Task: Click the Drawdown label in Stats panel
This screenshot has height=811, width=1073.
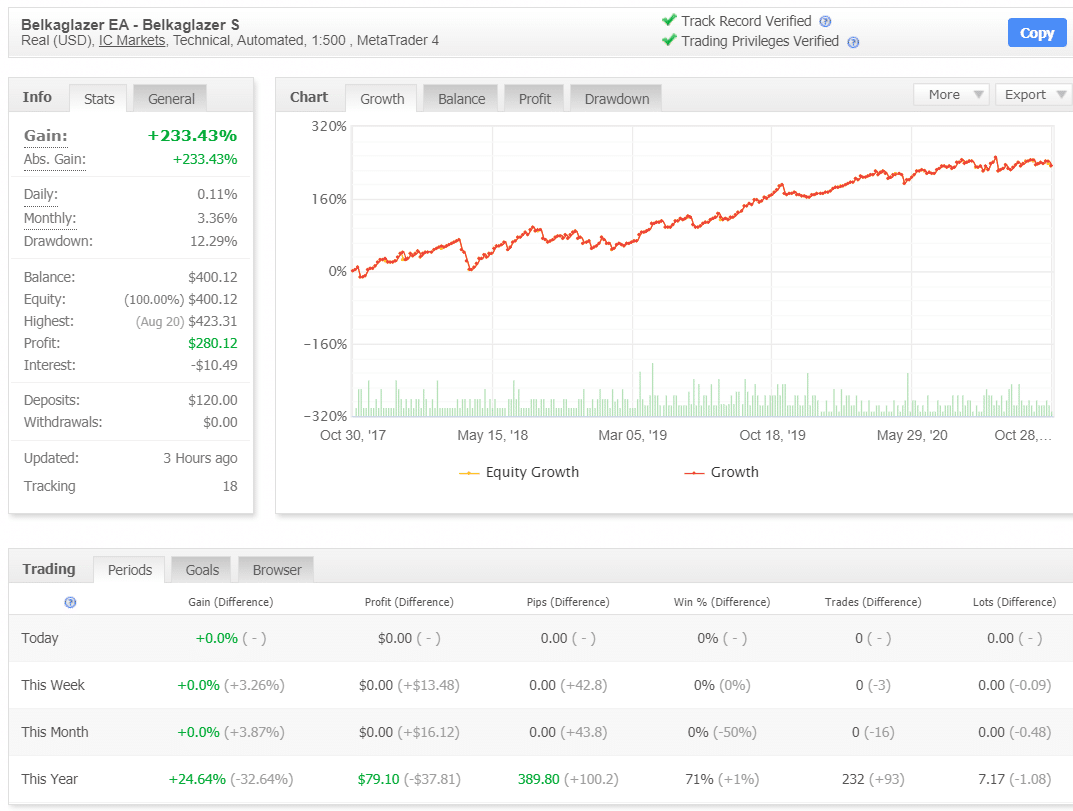Action: [x=58, y=241]
